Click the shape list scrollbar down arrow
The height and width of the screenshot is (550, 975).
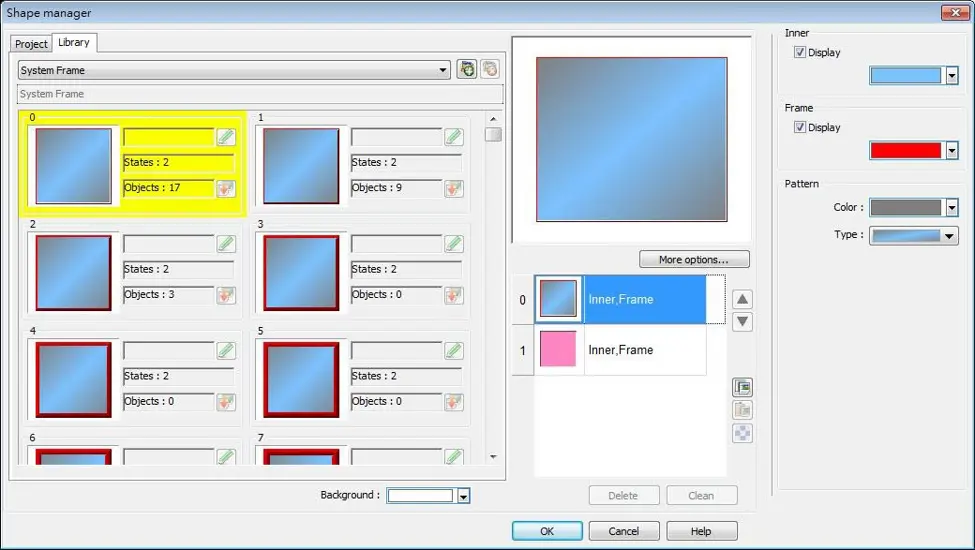click(493, 457)
